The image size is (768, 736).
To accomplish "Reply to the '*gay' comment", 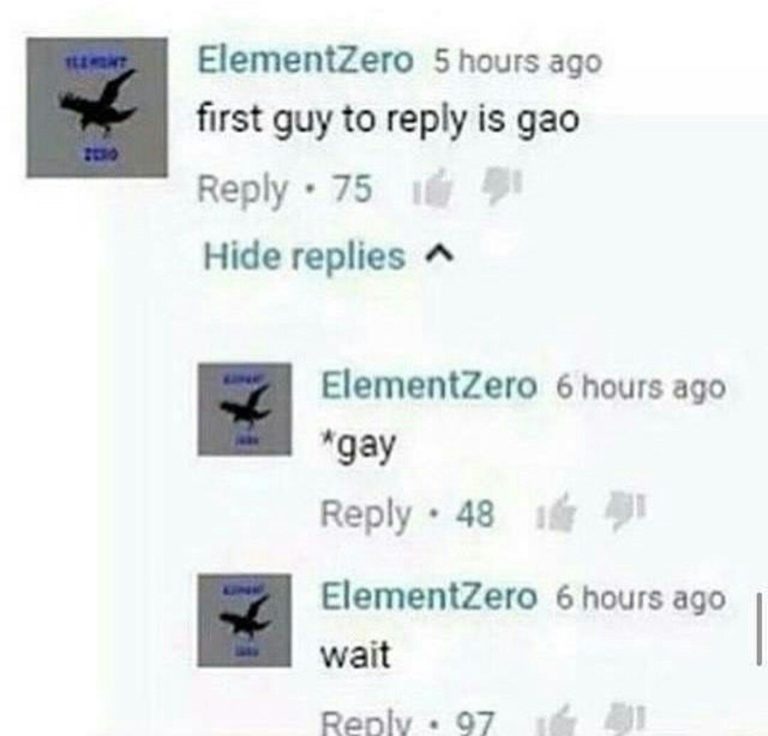I will pos(366,515).
